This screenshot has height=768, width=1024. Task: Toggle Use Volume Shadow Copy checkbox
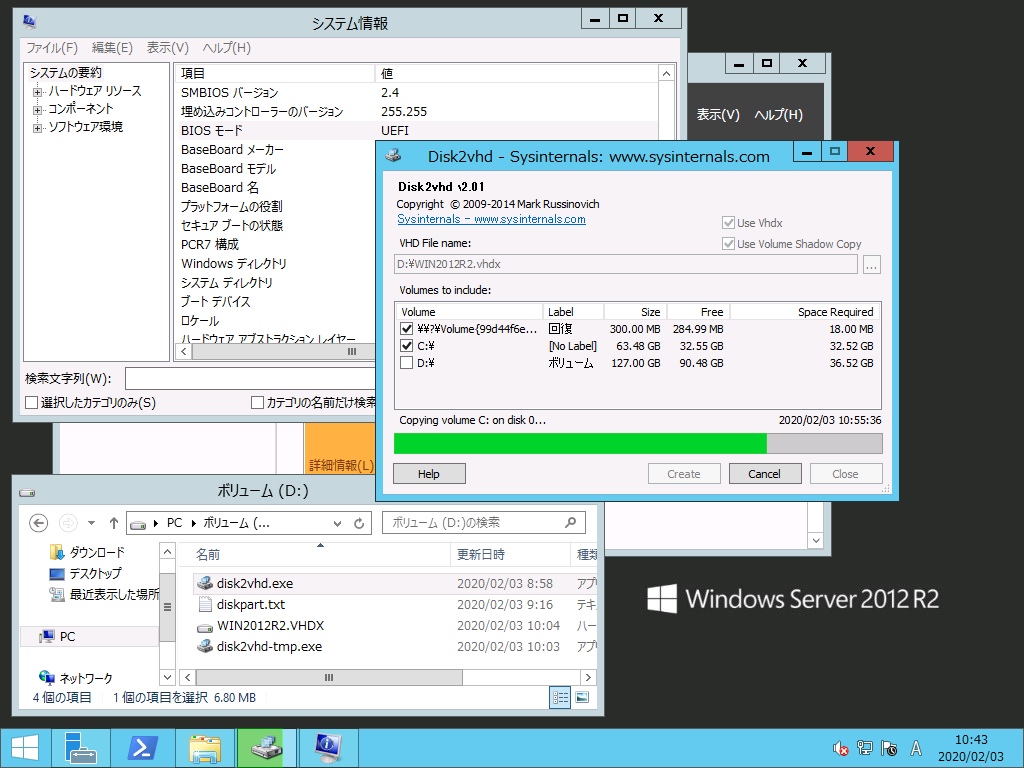click(728, 244)
